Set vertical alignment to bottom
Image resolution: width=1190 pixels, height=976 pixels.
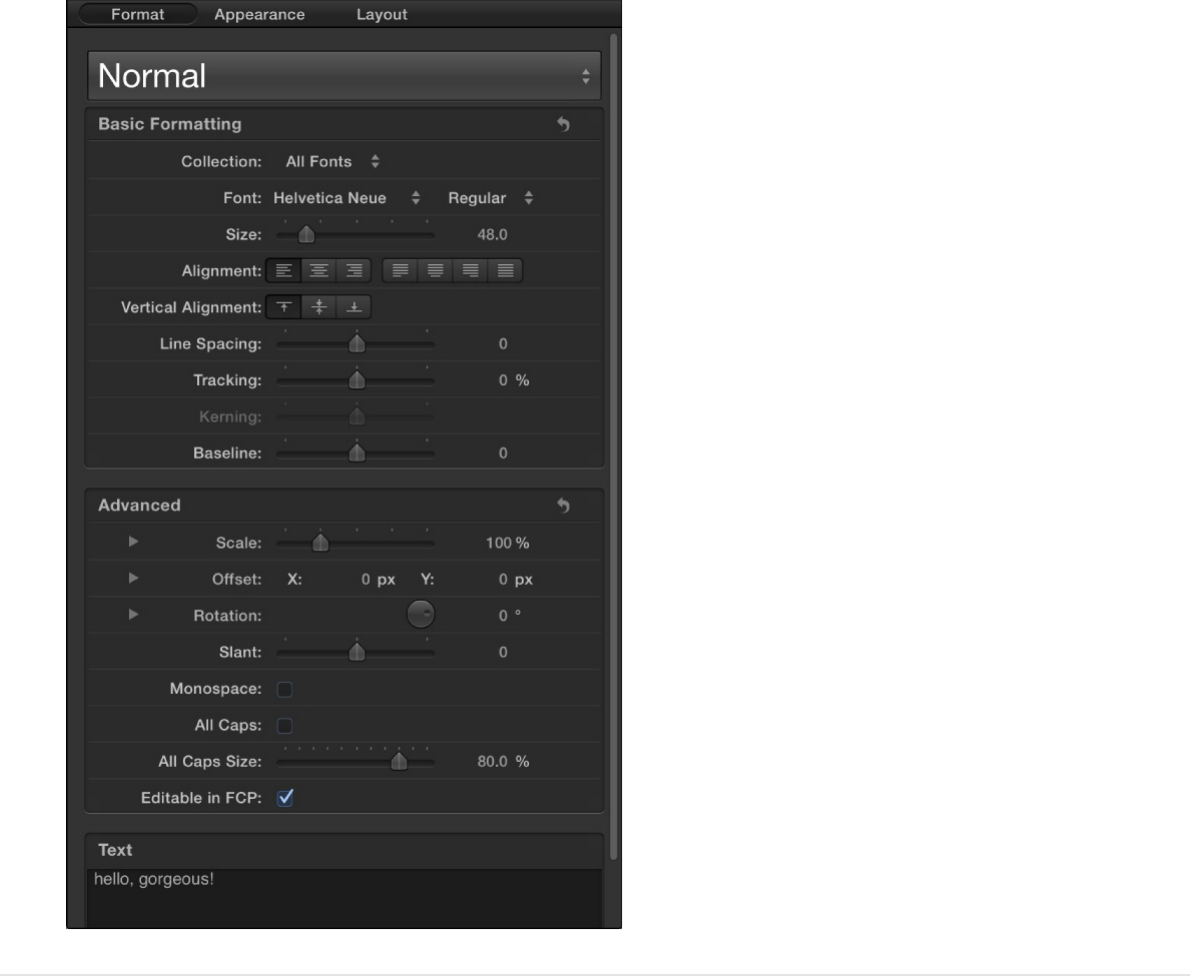354,307
